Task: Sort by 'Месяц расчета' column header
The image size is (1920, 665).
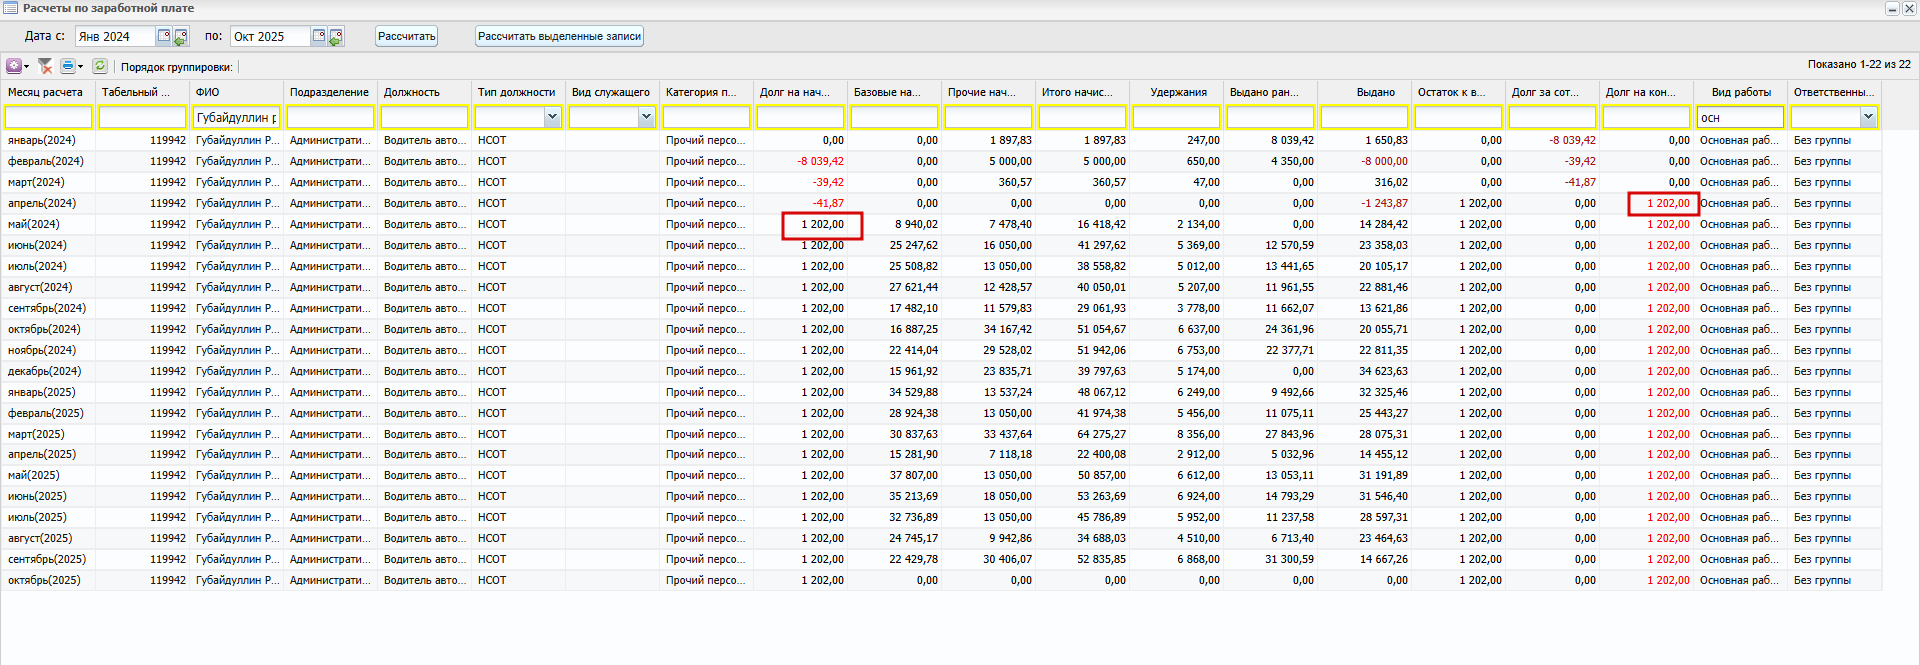Action: 46,92
